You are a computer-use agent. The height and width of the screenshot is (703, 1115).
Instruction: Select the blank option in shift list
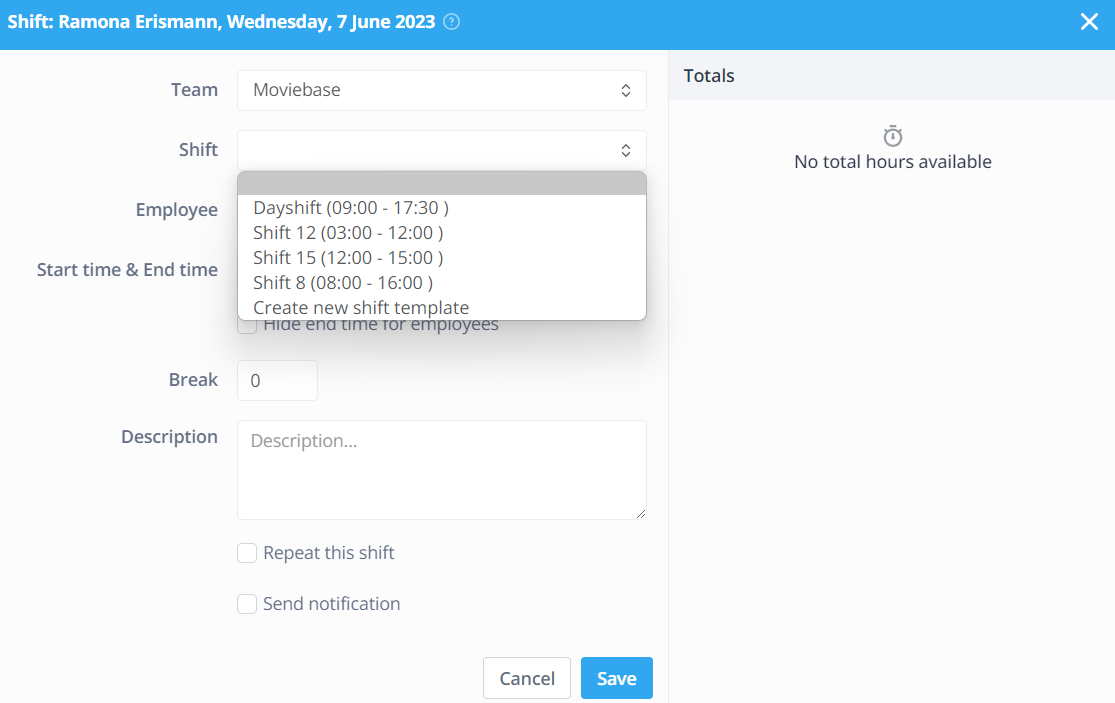click(441, 184)
